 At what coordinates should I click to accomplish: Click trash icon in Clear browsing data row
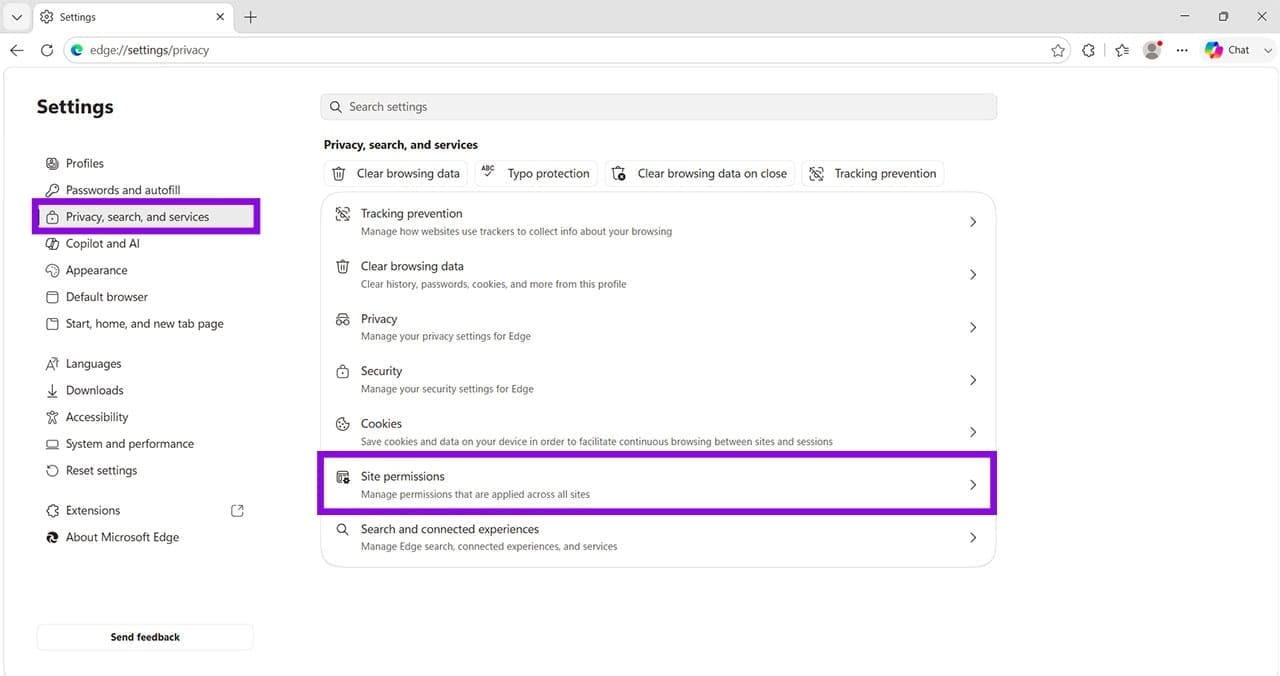[343, 267]
